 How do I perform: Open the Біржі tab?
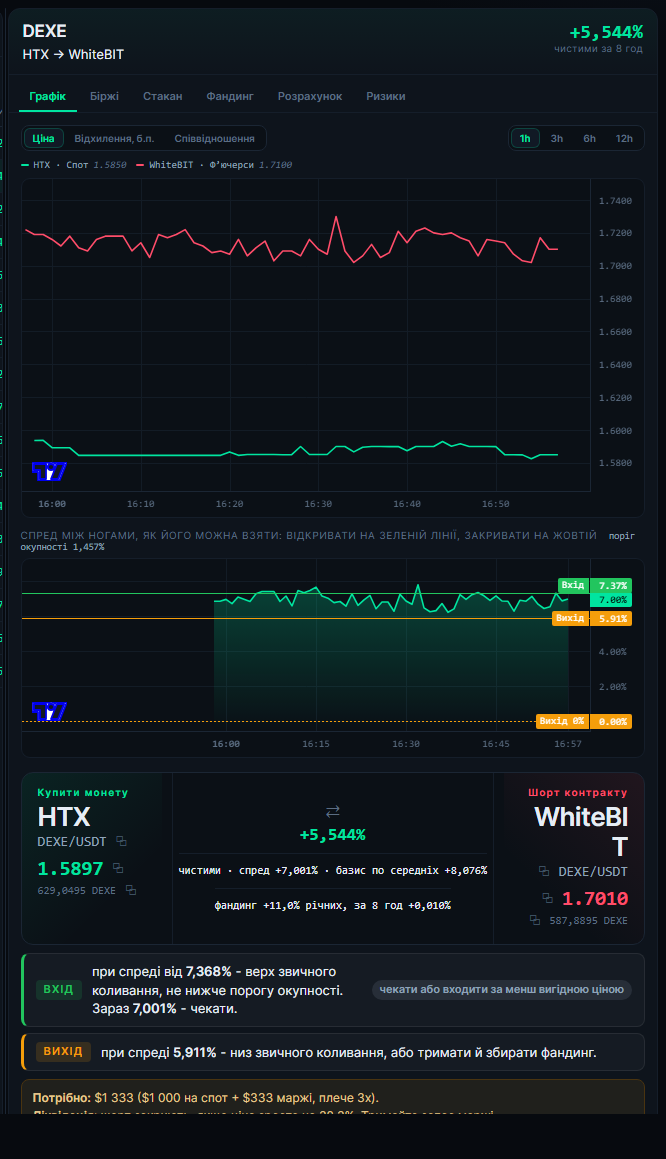104,96
